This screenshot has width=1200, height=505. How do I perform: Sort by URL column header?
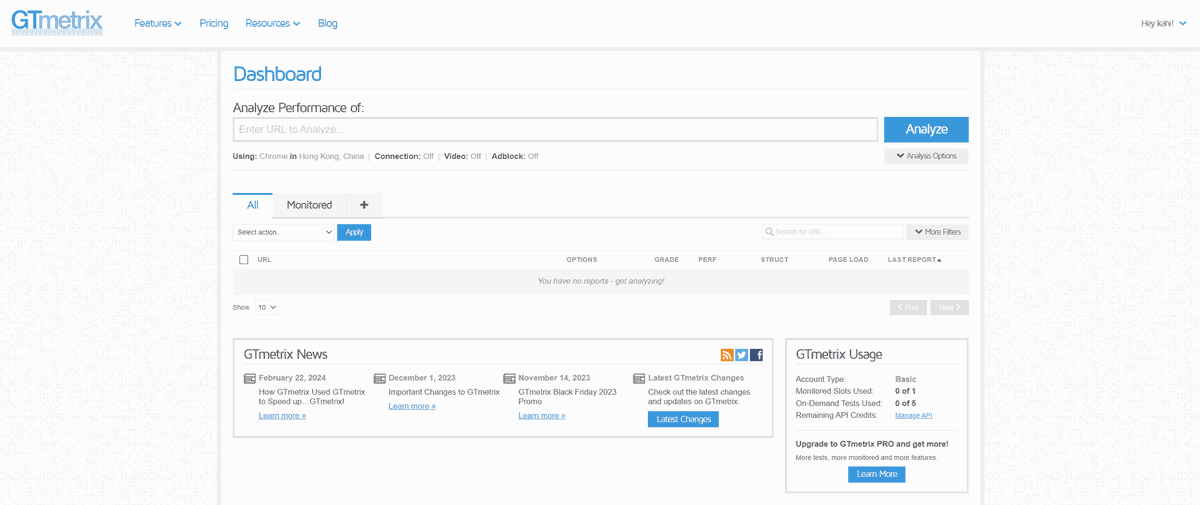click(264, 260)
